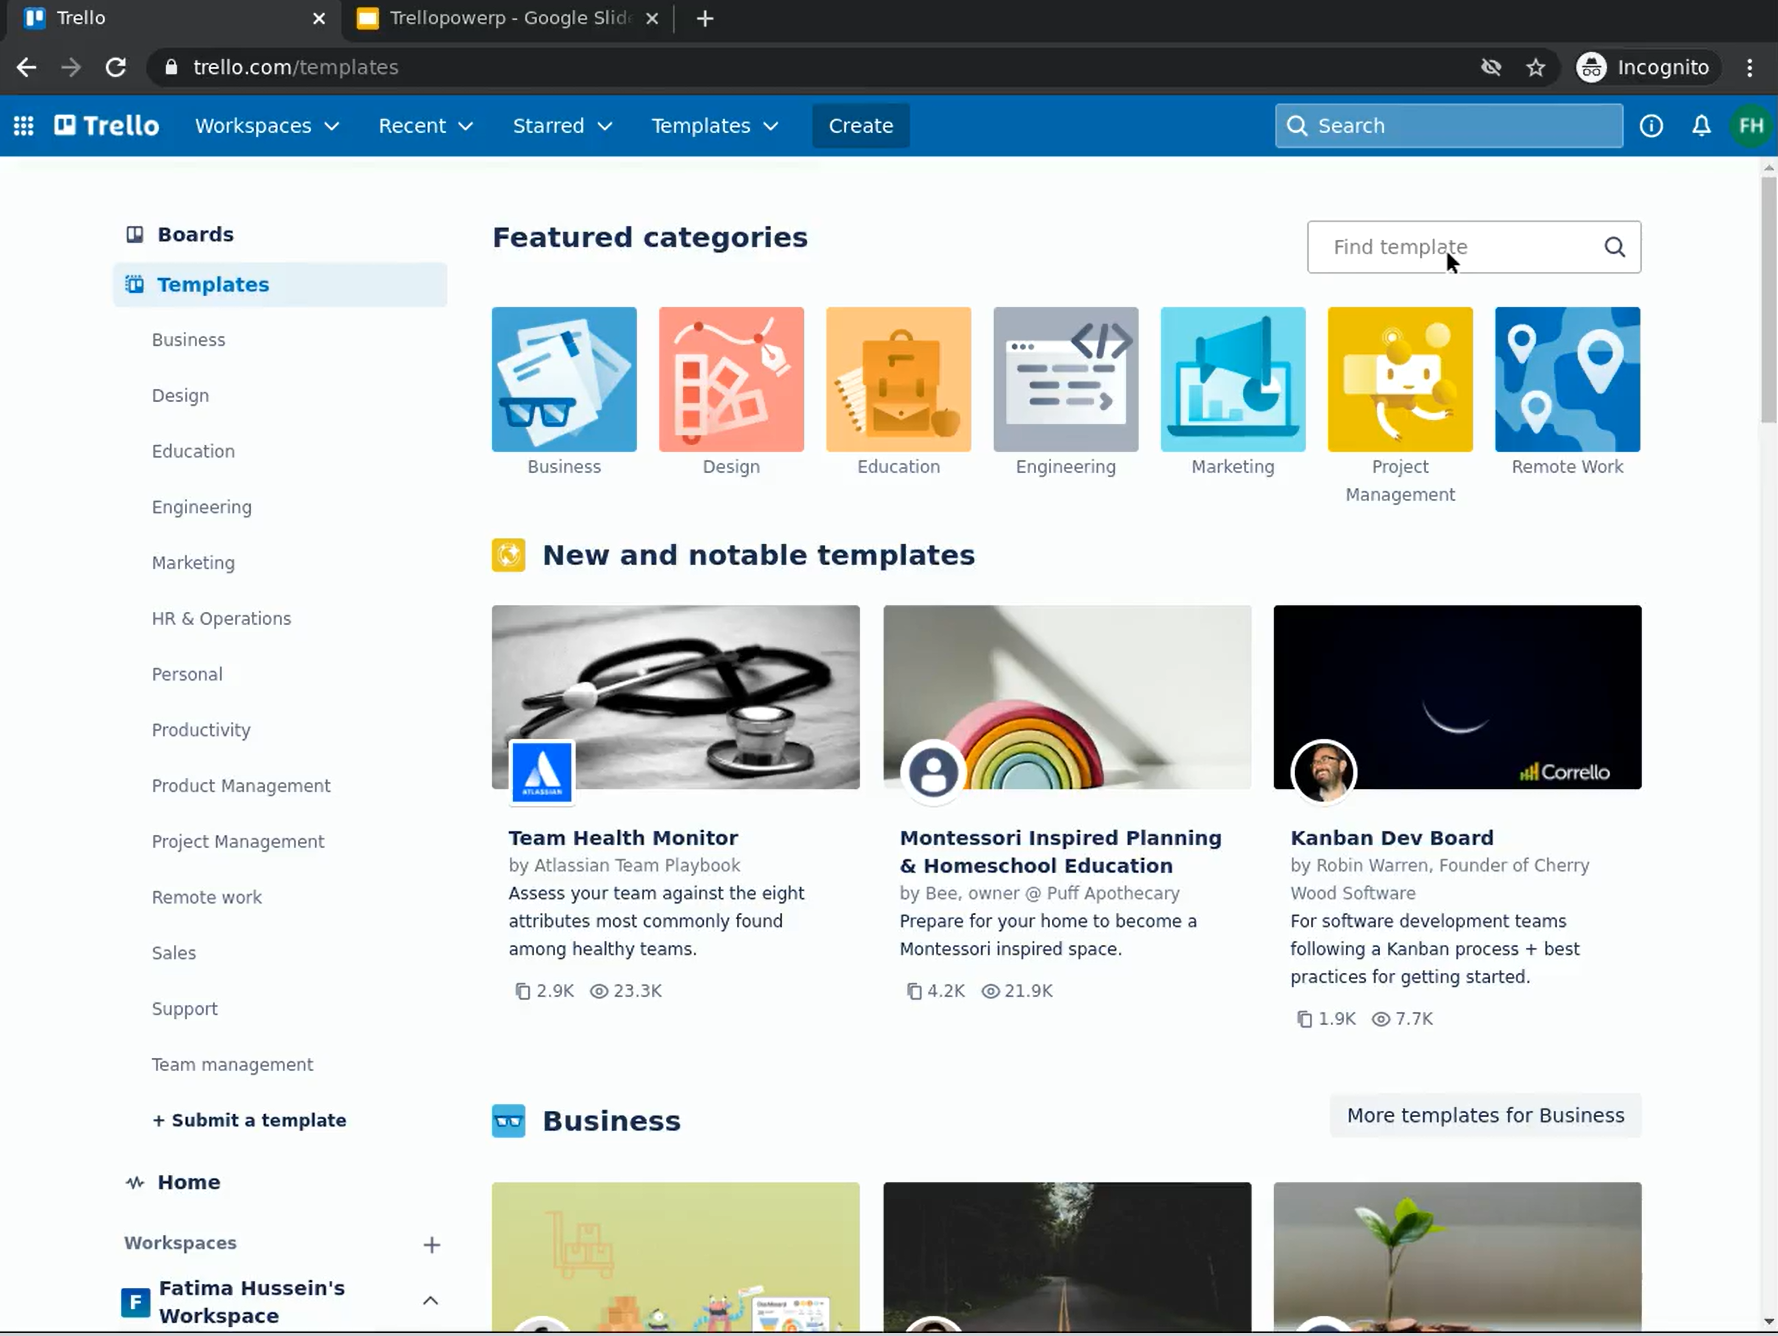The image size is (1778, 1336).
Task: Bookmark this page with the star icon
Action: pos(1536,67)
